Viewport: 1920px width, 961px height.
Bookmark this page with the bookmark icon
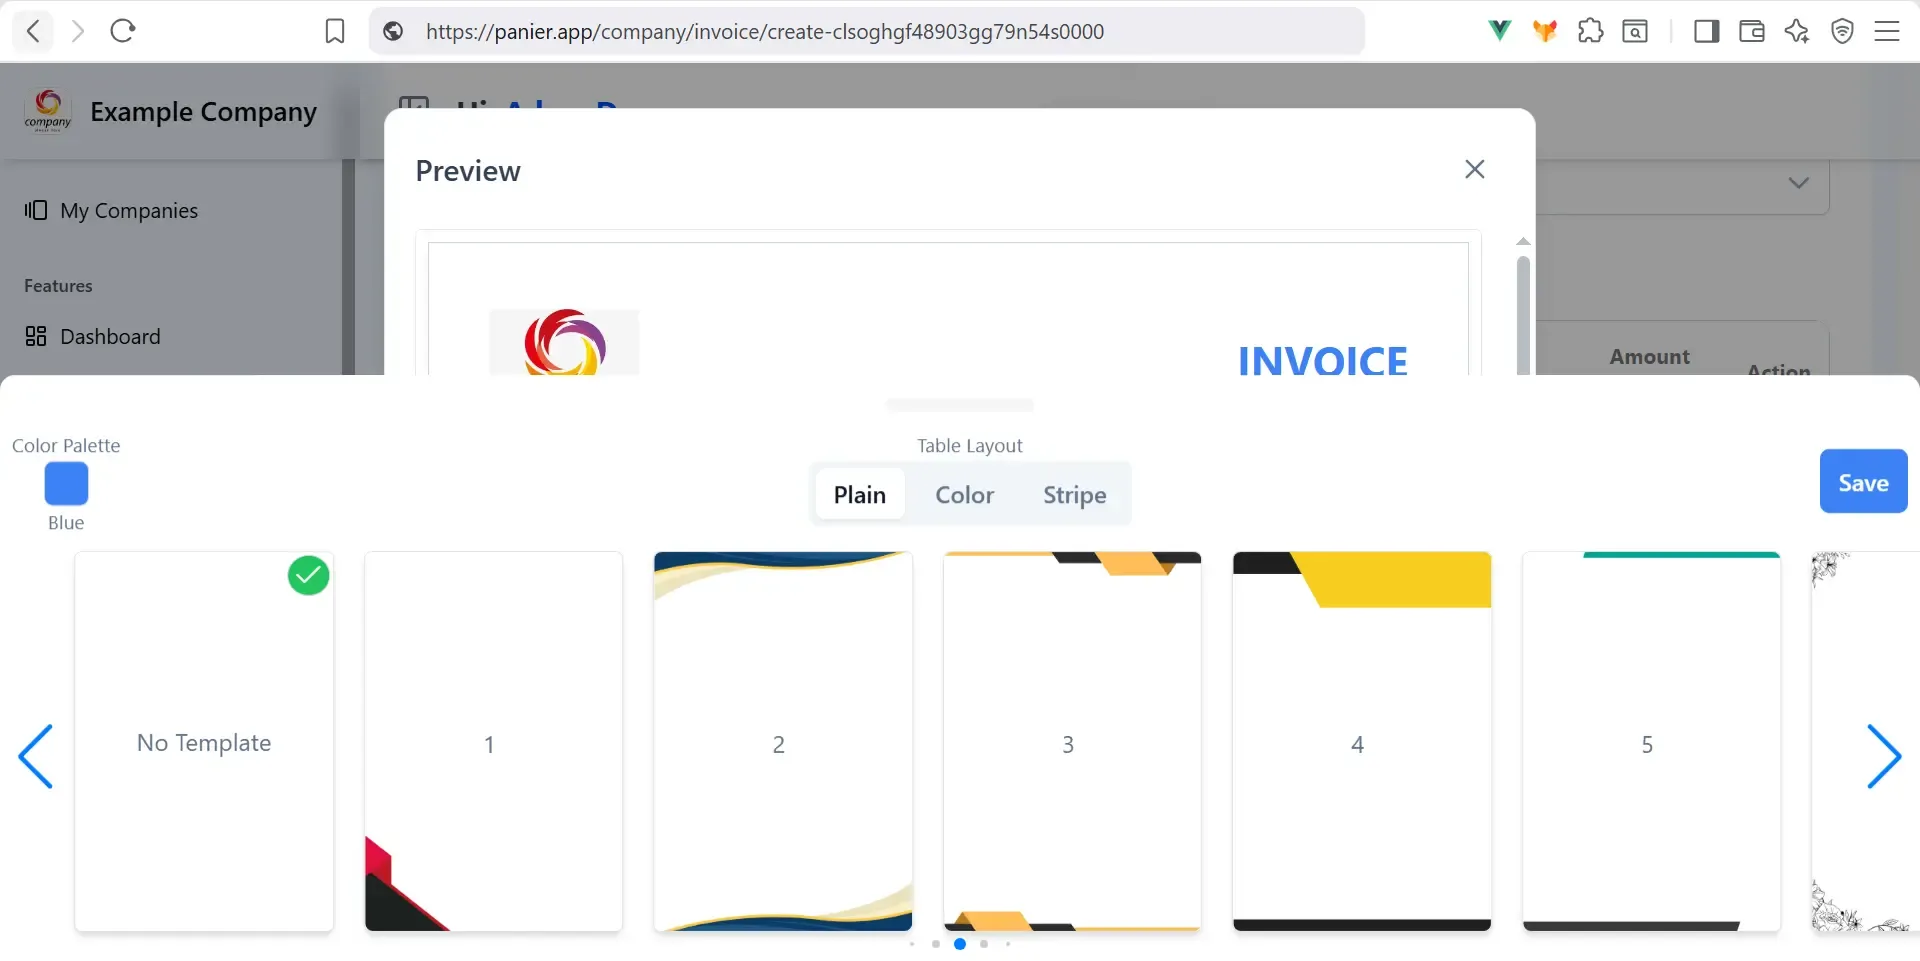[x=335, y=32]
